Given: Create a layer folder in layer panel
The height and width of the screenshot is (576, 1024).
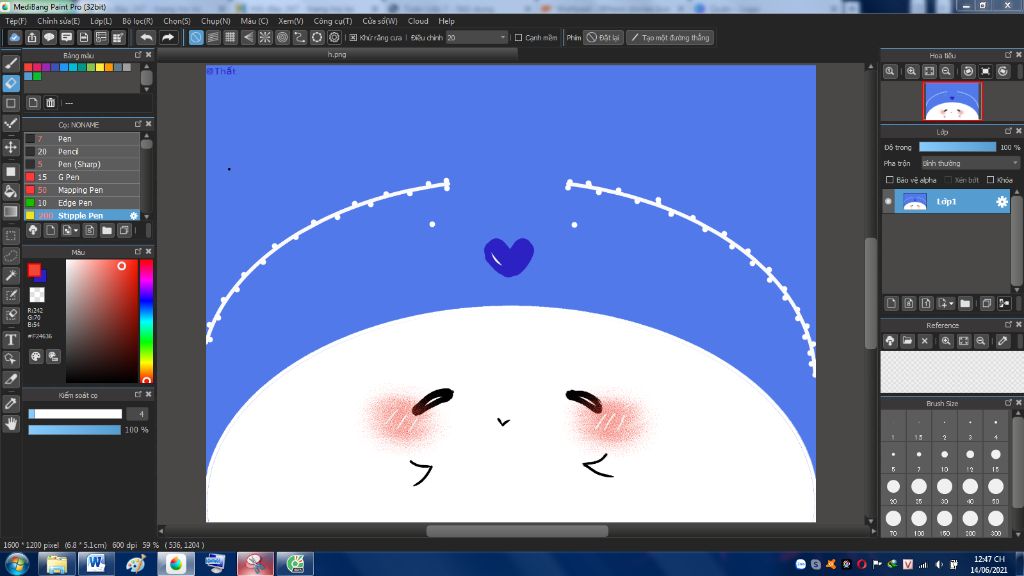Looking at the screenshot, I should pyautogui.click(x=965, y=303).
